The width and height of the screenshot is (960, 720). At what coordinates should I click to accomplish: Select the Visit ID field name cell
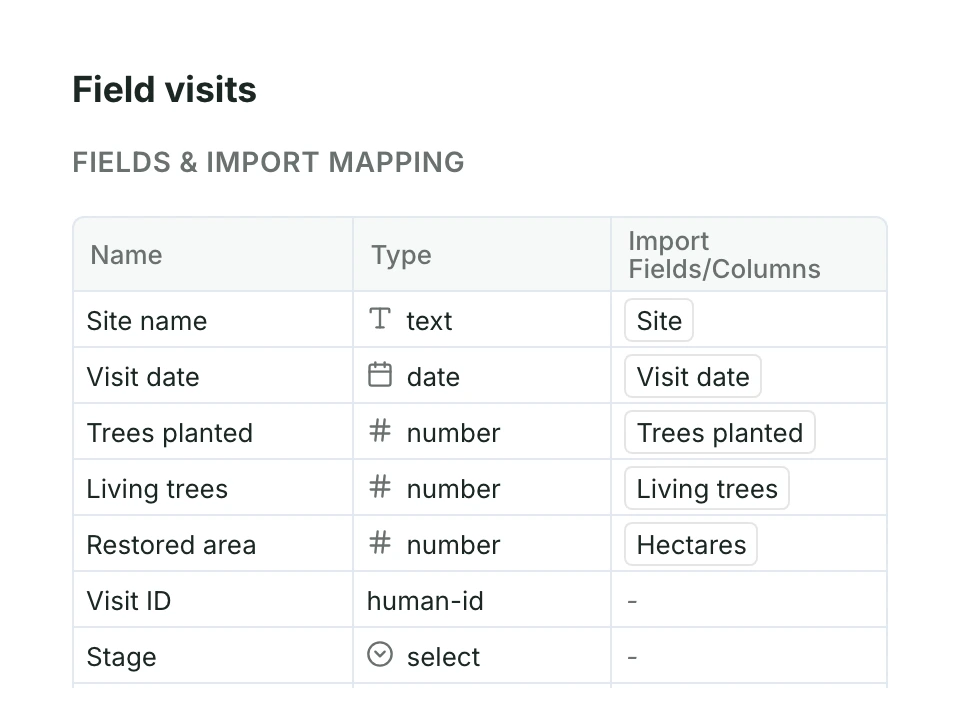(x=213, y=601)
